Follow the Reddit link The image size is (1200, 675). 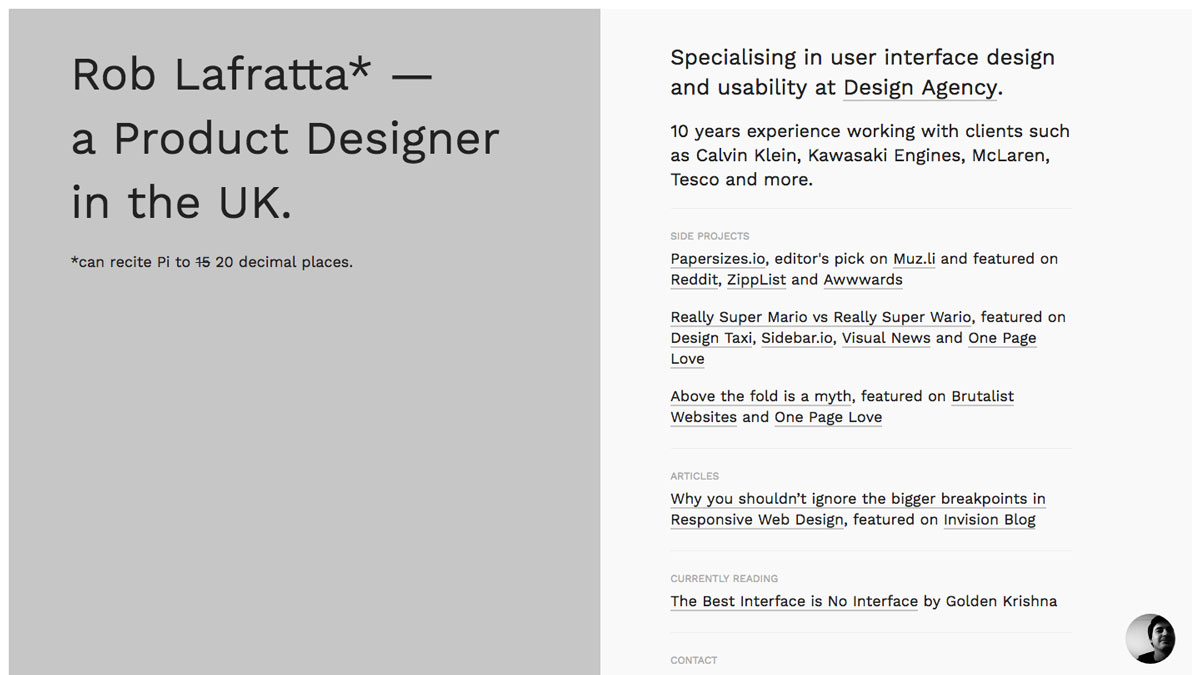tap(694, 280)
